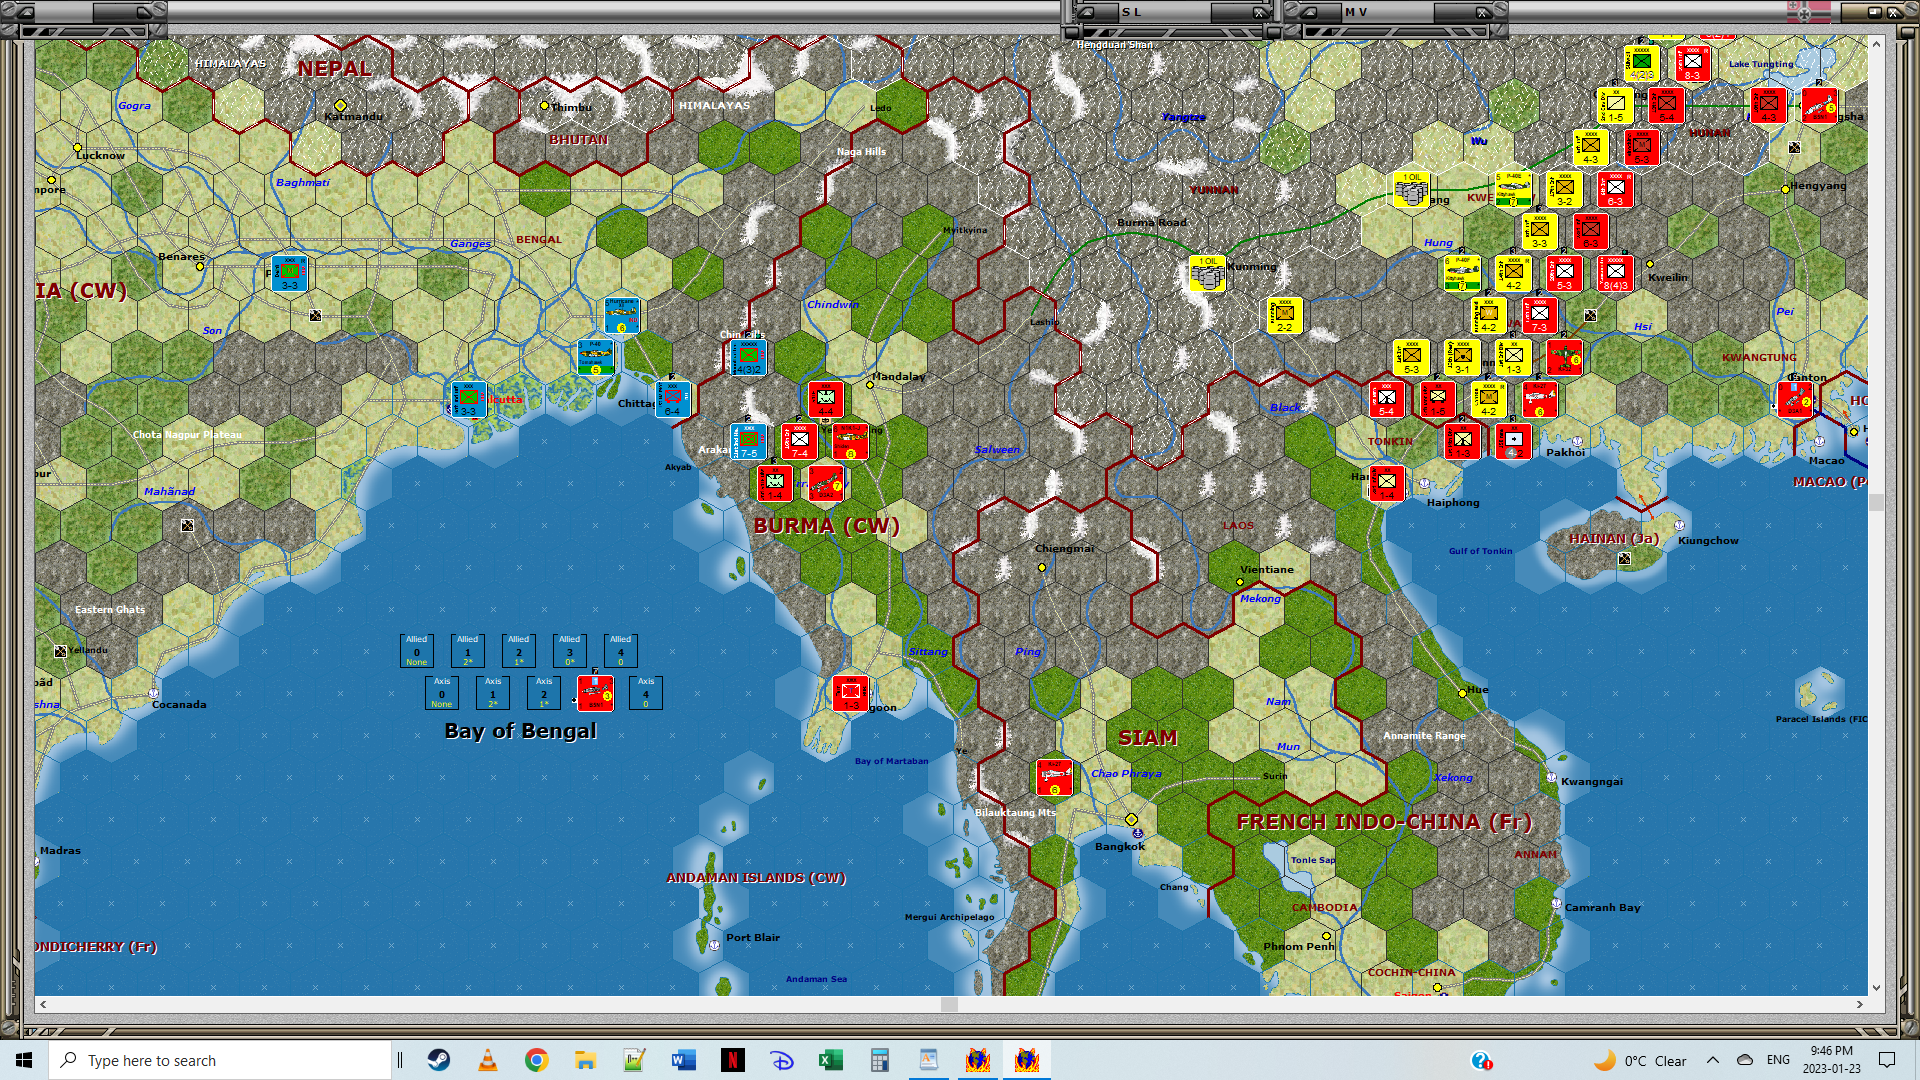Image resolution: width=1920 pixels, height=1080 pixels.
Task: Click the Allied 1 sea box
Action: (467, 650)
